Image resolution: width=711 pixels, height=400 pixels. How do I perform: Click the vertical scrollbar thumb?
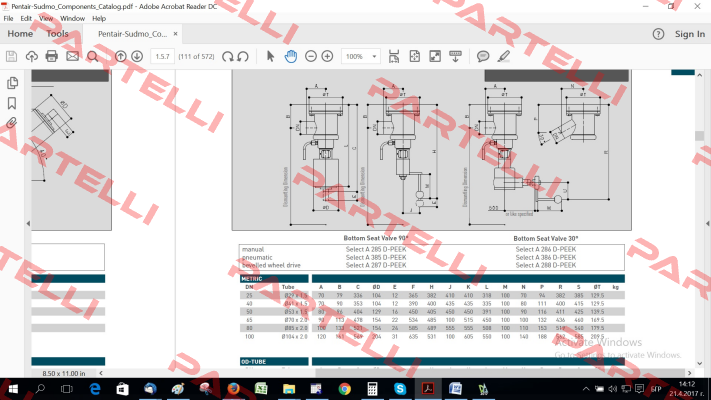tap(699, 136)
